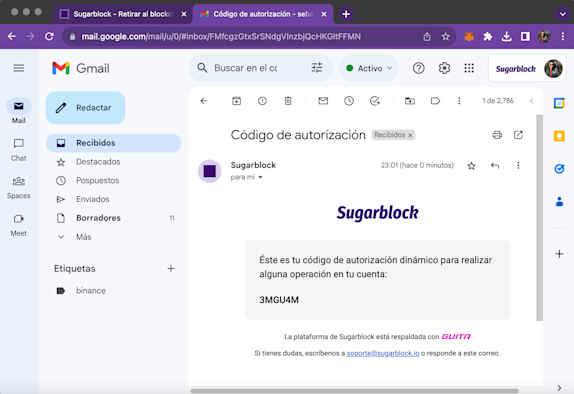Screen dimensions: 574x394
Task: Collapse side panel chevron at bottom
Action: (559, 388)
